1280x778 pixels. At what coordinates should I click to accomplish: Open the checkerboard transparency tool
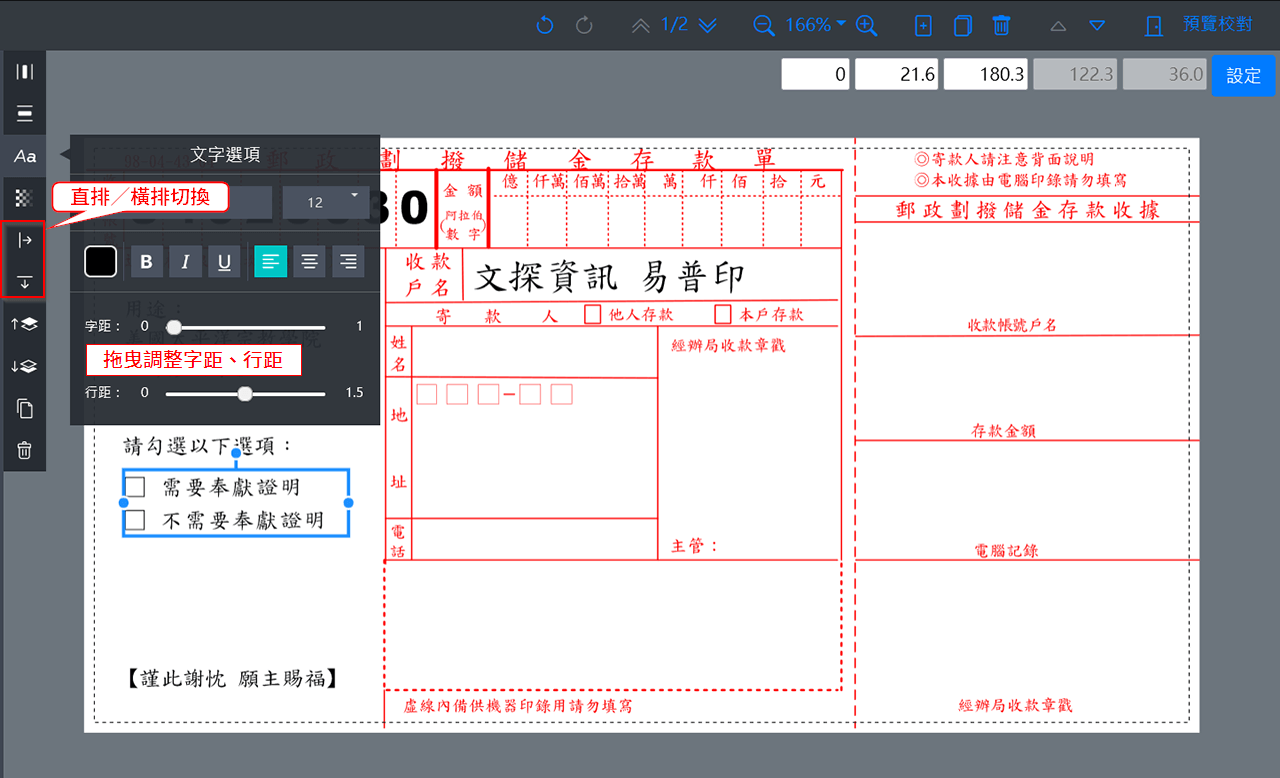click(25, 197)
